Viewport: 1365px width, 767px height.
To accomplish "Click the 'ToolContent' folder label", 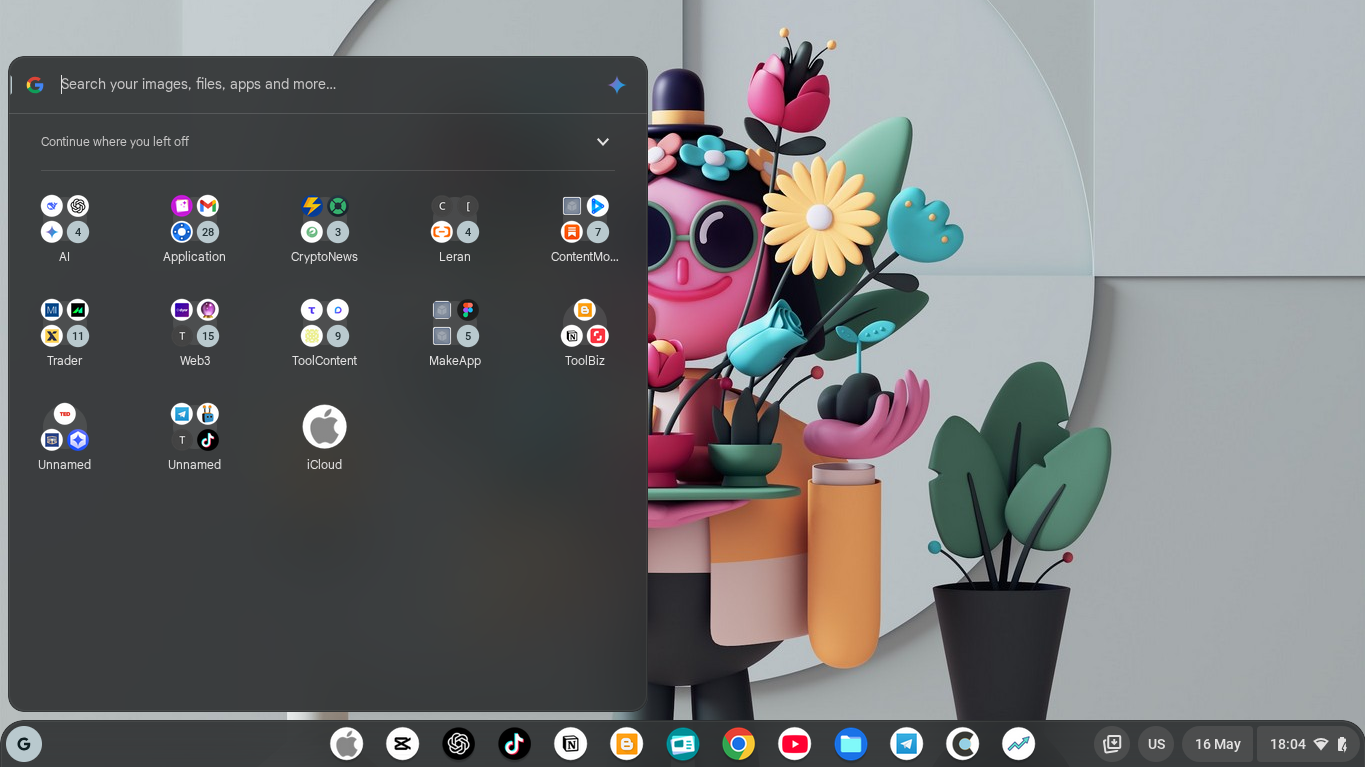I will tap(324, 361).
